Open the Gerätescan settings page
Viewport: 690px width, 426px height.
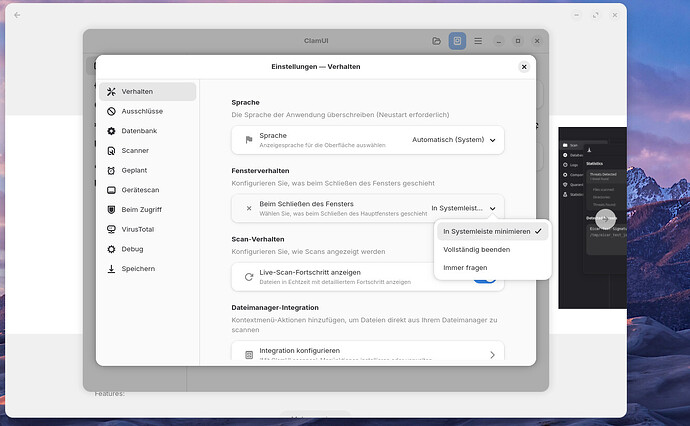(147, 190)
